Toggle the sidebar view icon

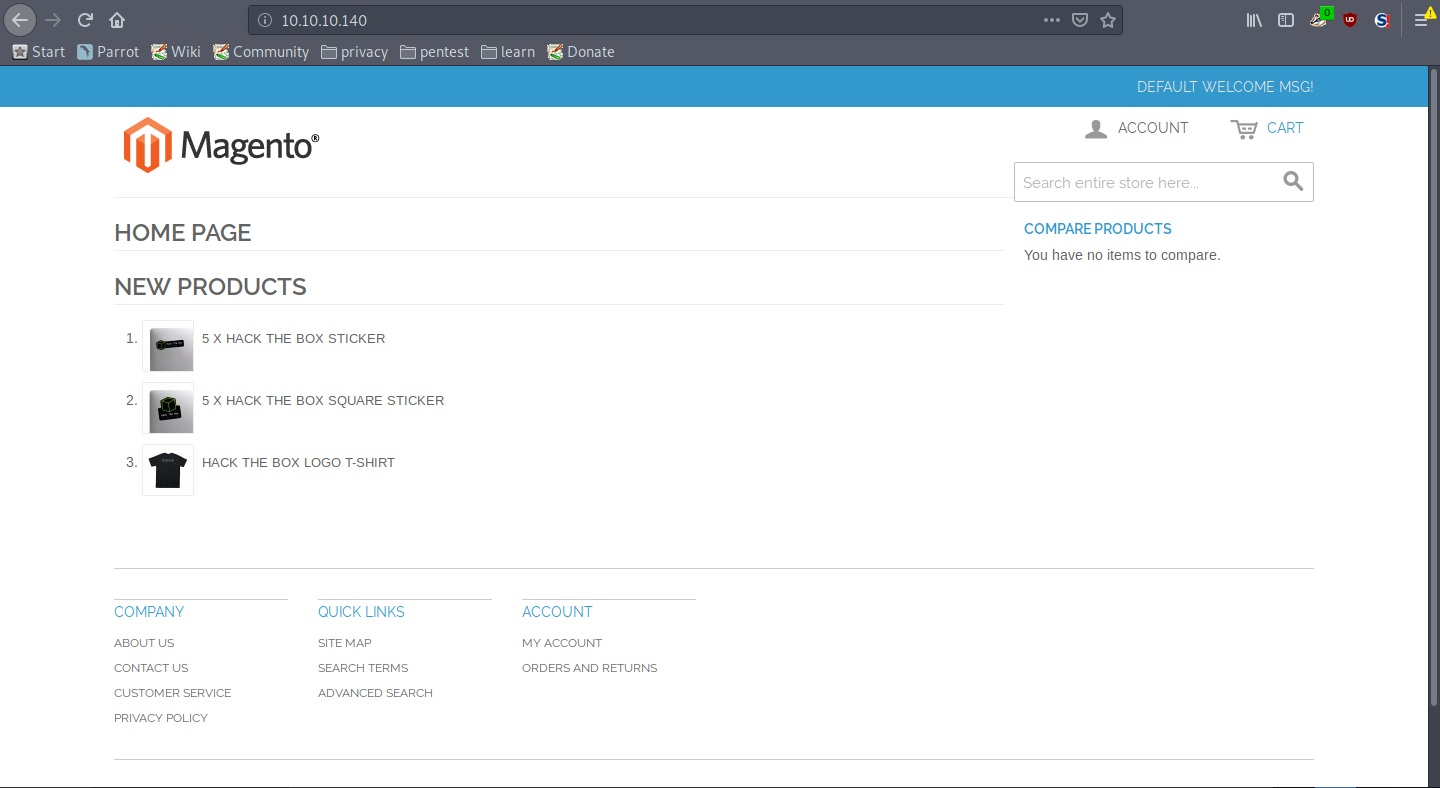tap(1286, 20)
